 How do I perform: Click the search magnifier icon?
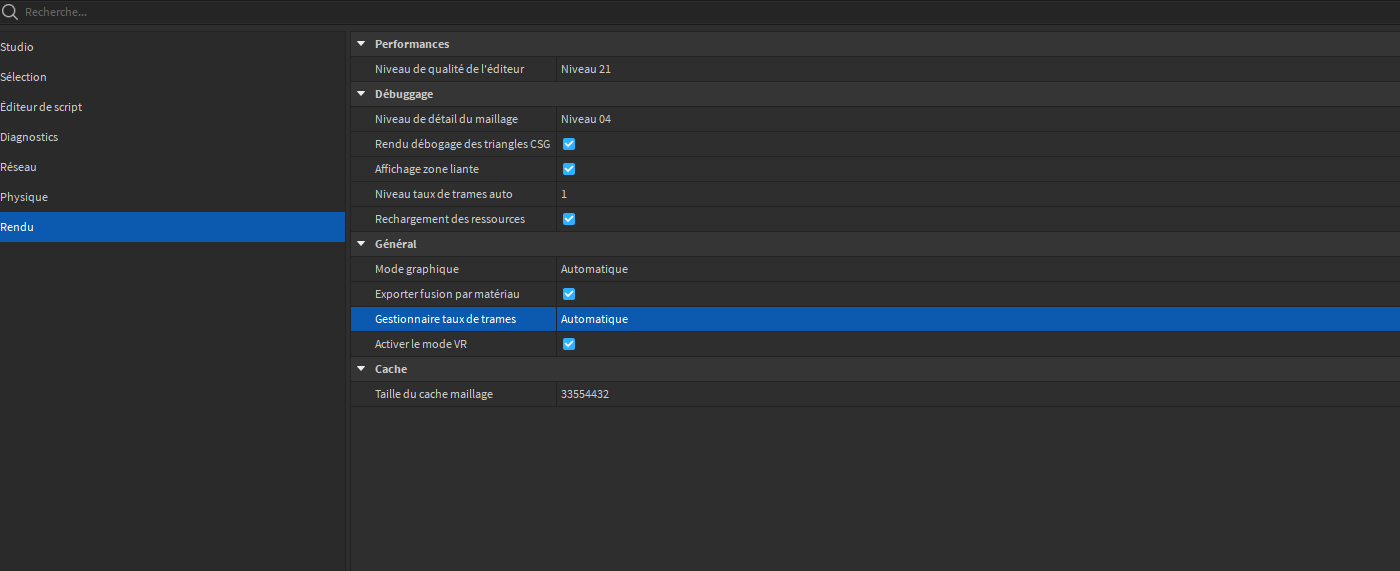10,12
